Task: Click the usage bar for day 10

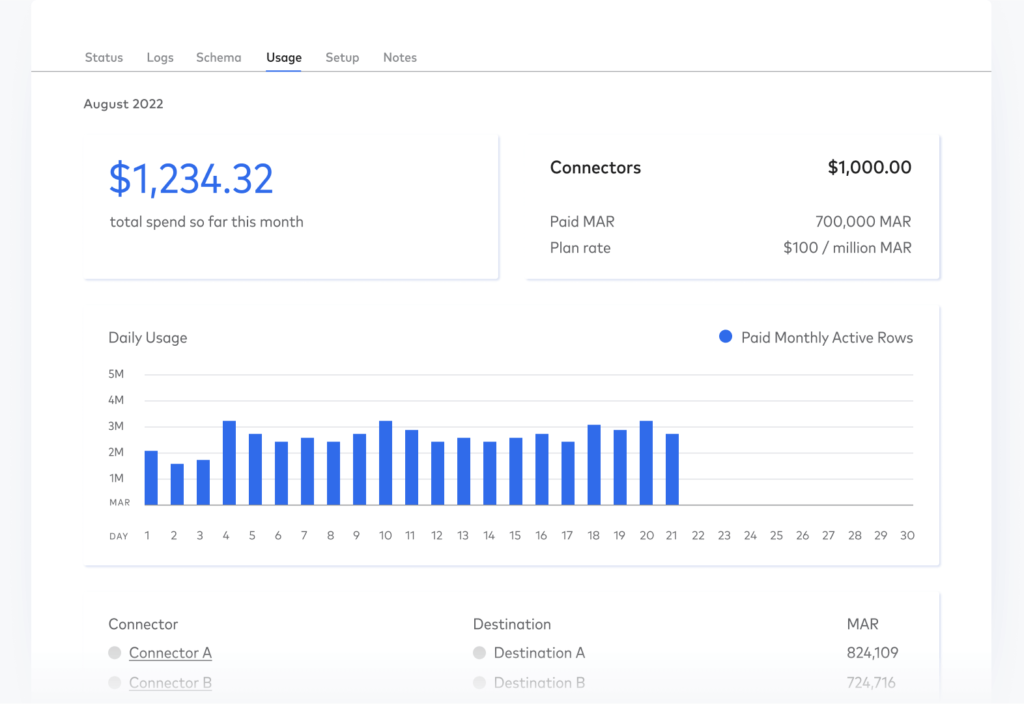Action: 385,463
